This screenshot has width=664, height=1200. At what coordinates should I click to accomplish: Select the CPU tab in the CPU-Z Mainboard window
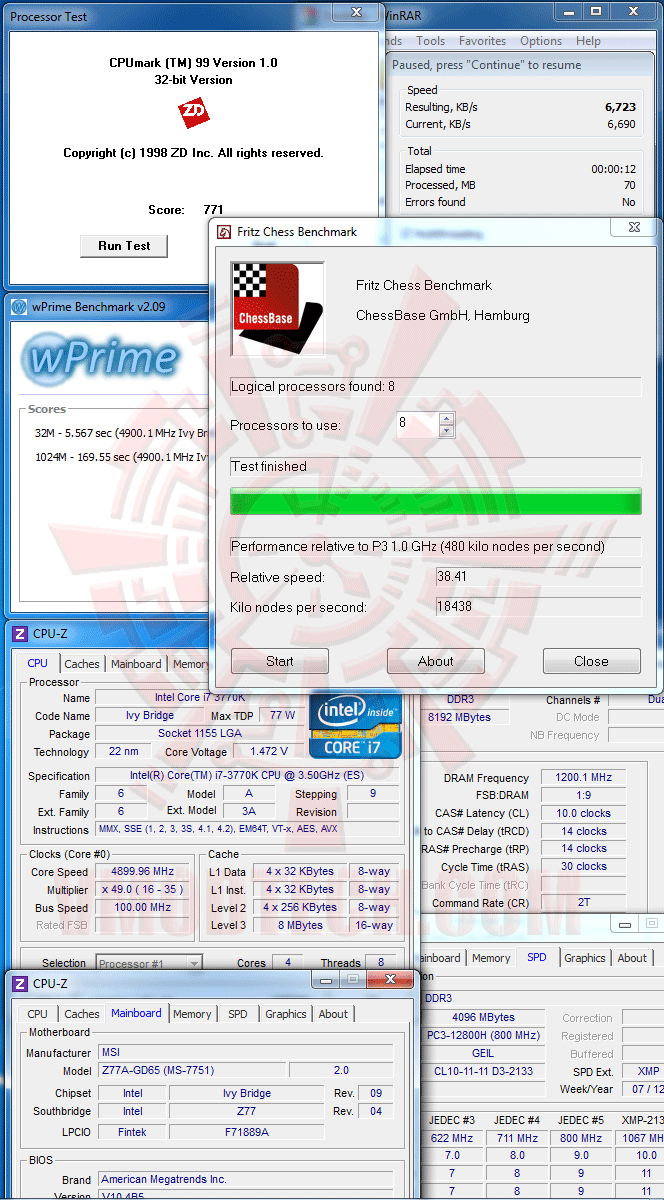(x=38, y=1014)
